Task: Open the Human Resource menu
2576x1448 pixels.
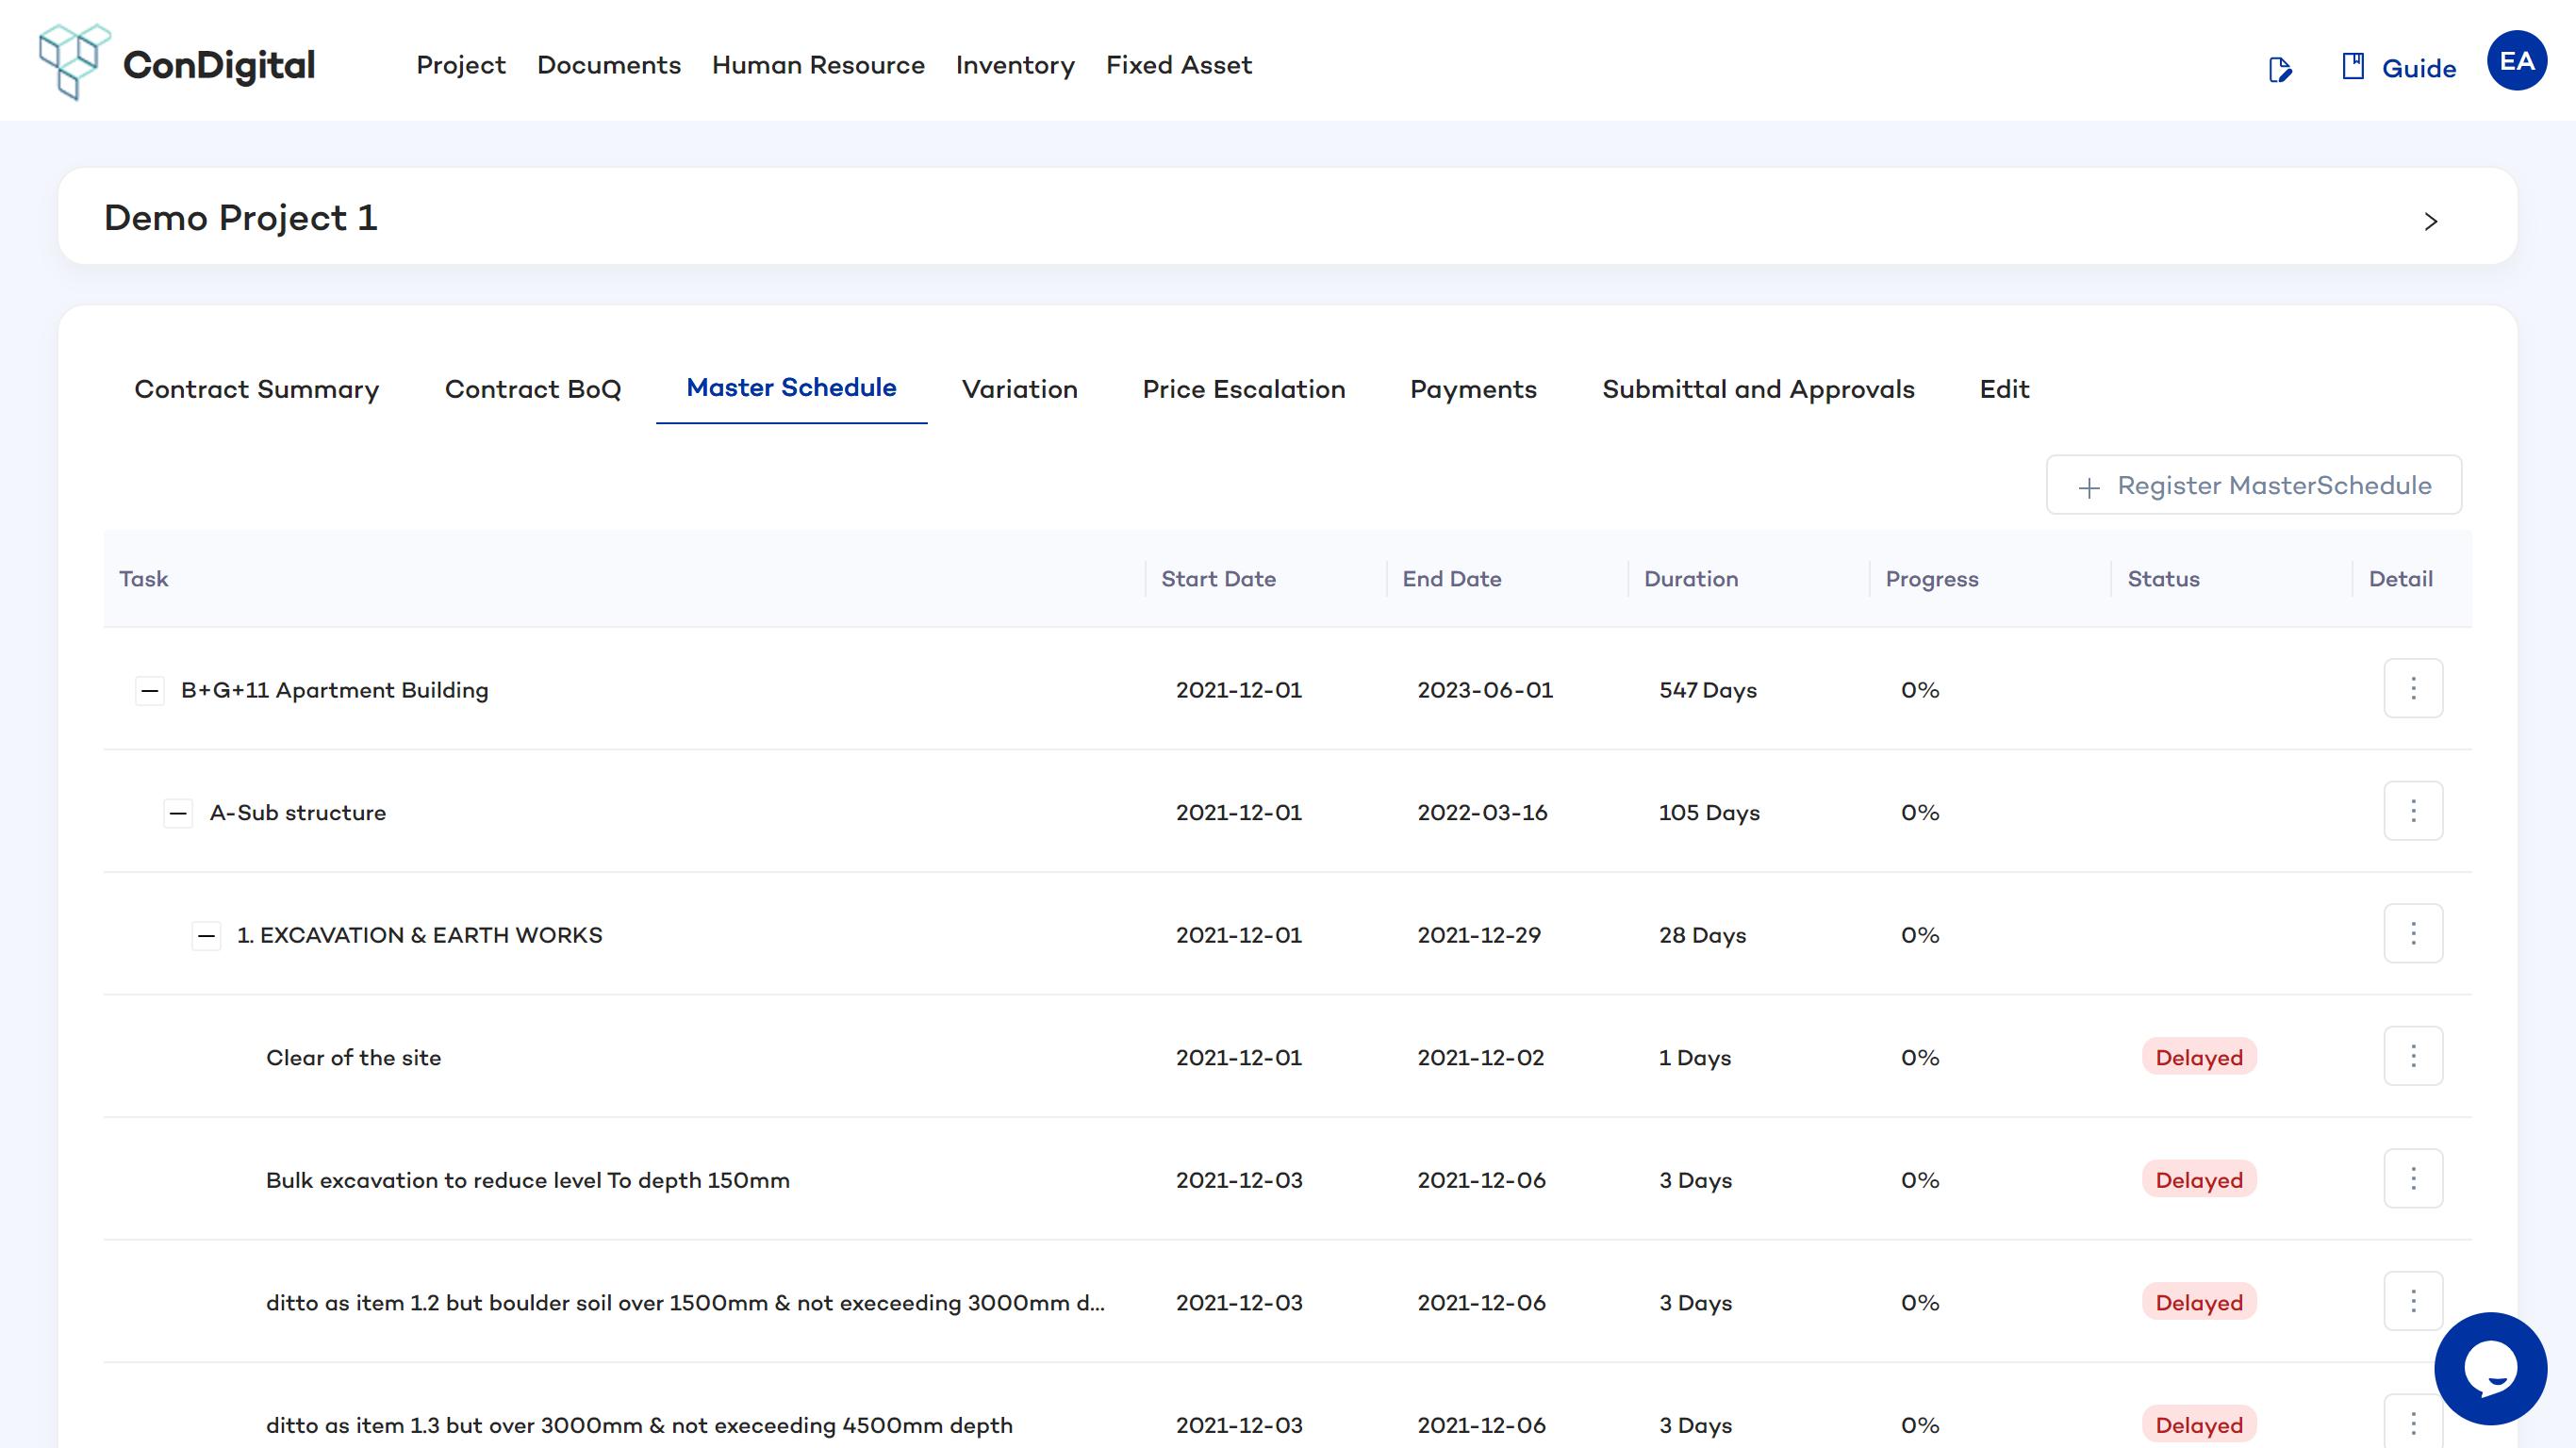Action: click(x=817, y=65)
